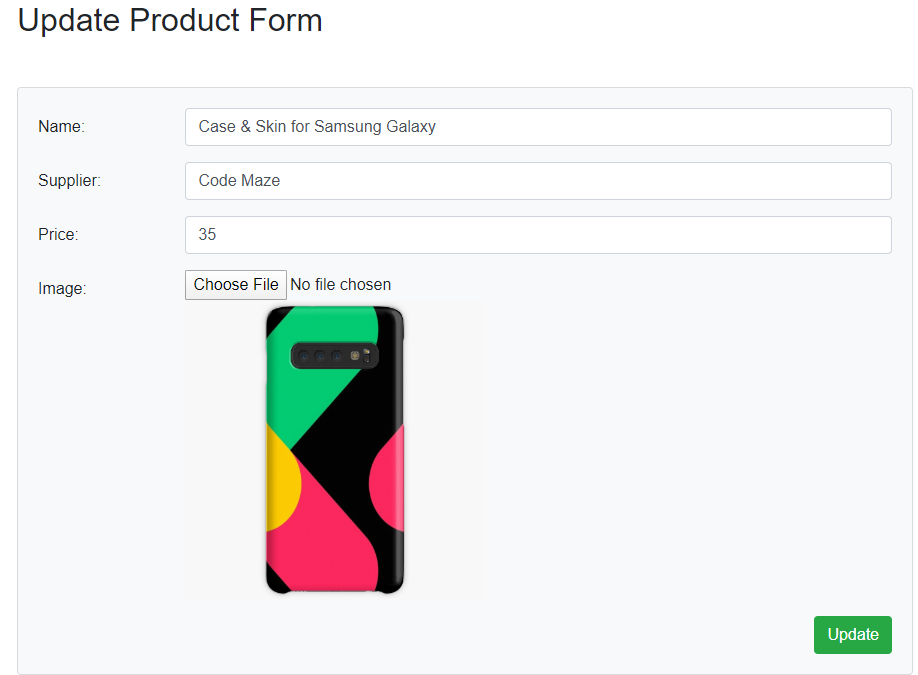Click the yellow circle on the phone case
The height and width of the screenshot is (675, 918).
click(x=280, y=485)
